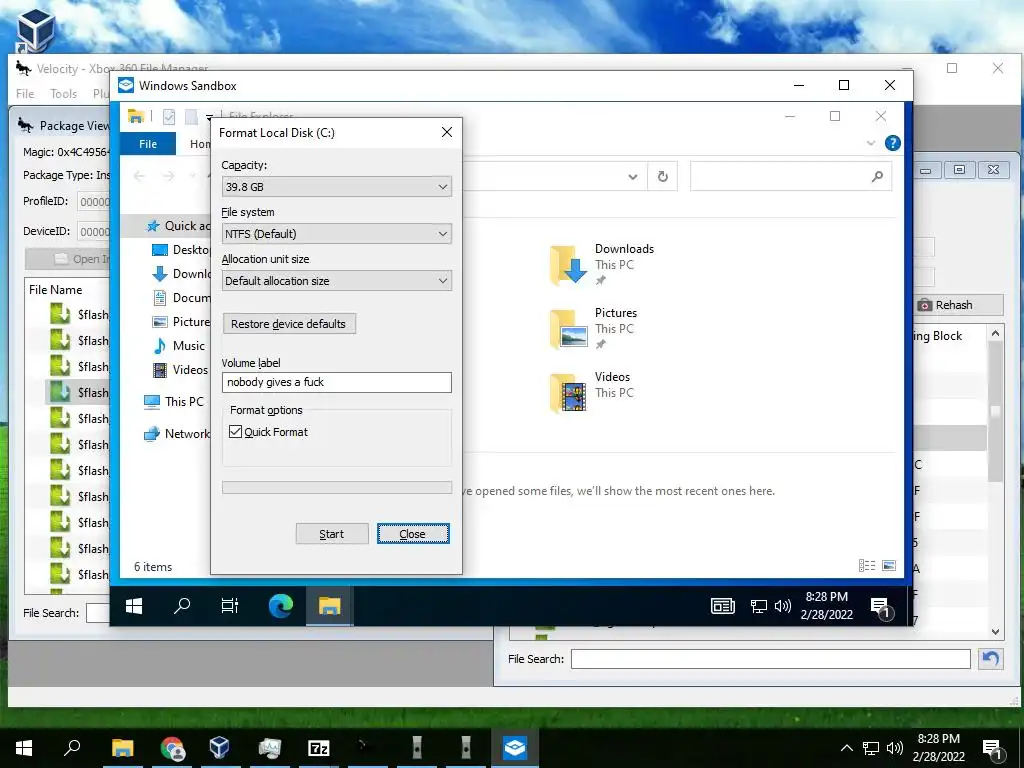Open the File system NTFS dropdown

(336, 234)
